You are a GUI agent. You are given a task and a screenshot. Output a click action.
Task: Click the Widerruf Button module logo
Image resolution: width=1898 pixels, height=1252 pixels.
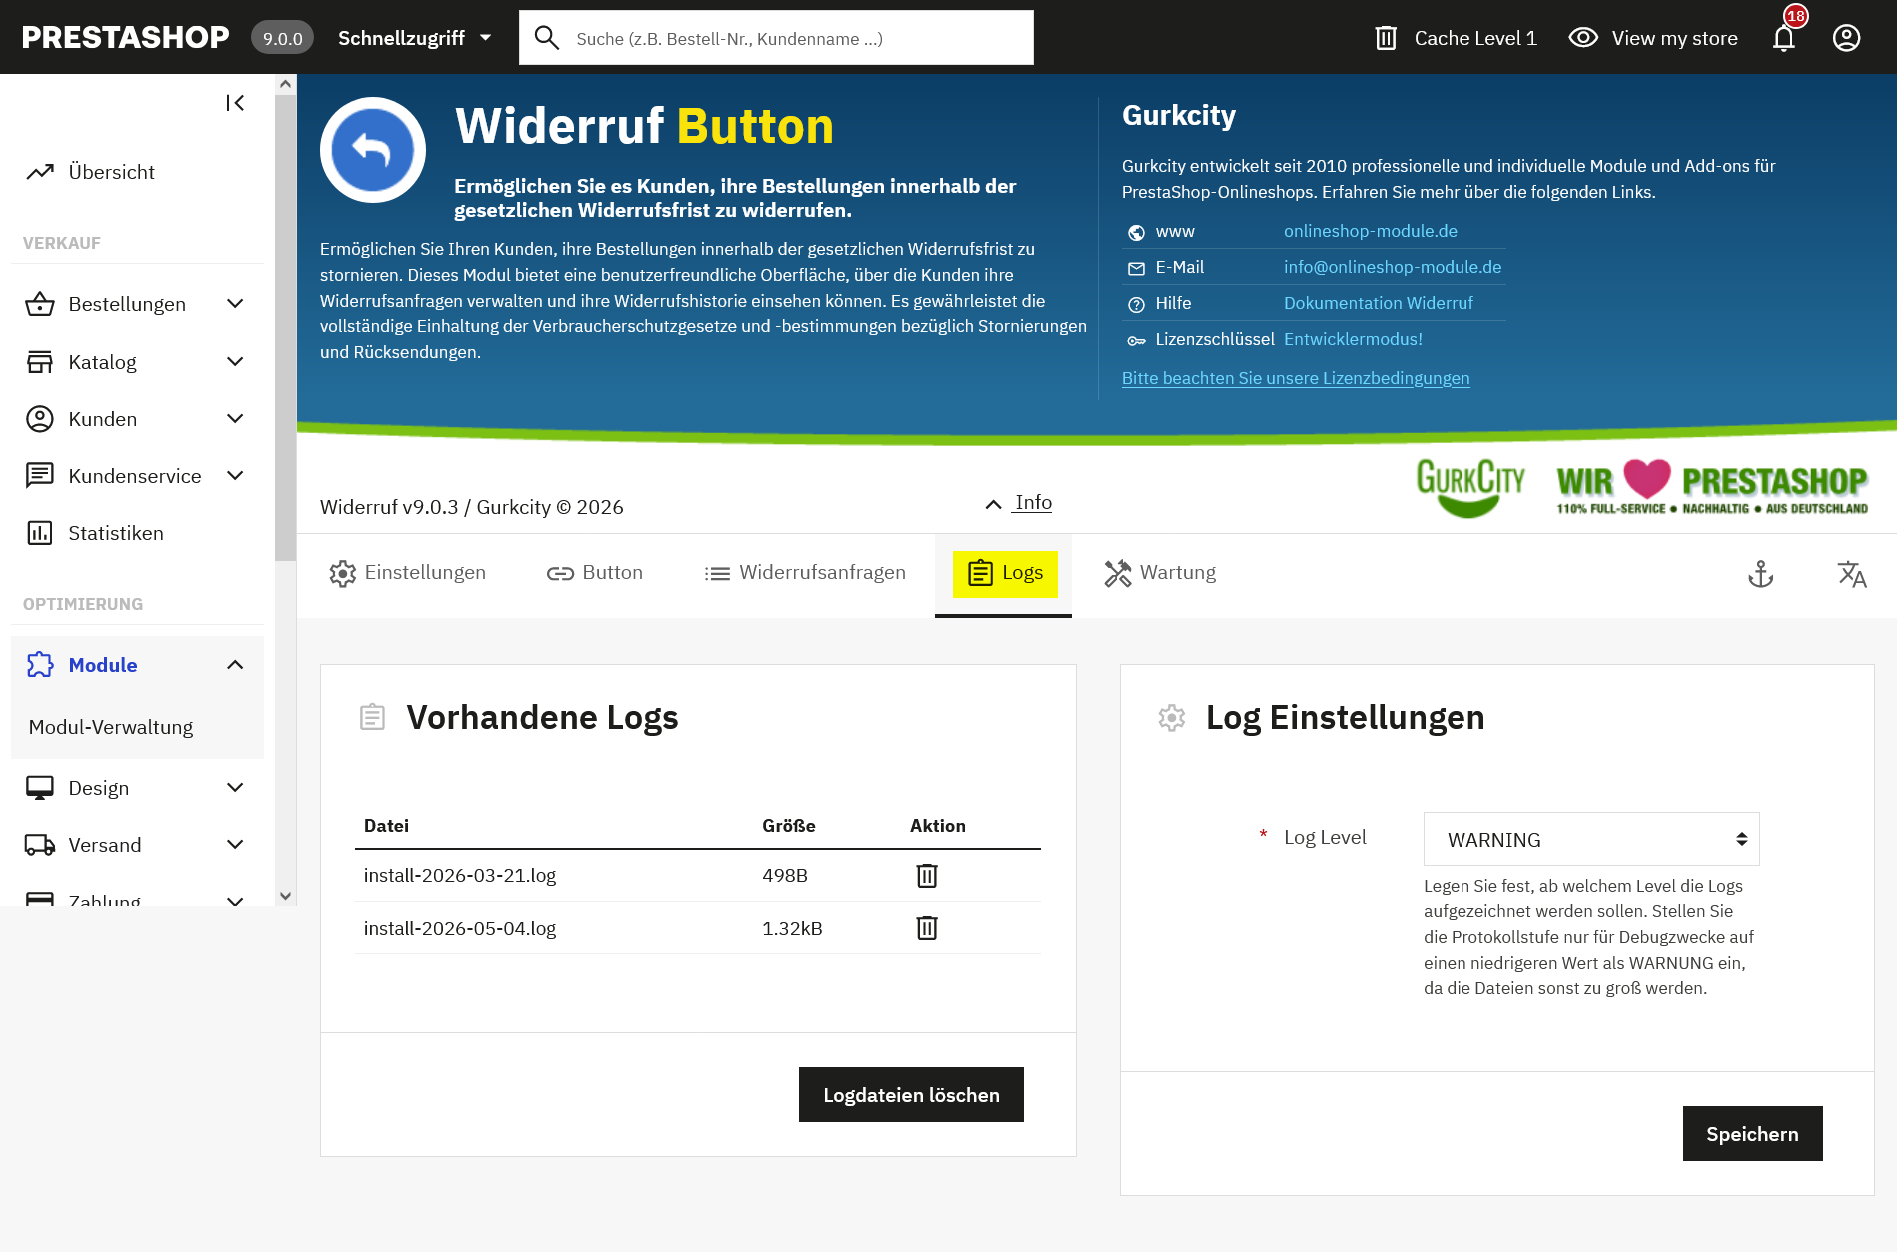pyautogui.click(x=373, y=150)
